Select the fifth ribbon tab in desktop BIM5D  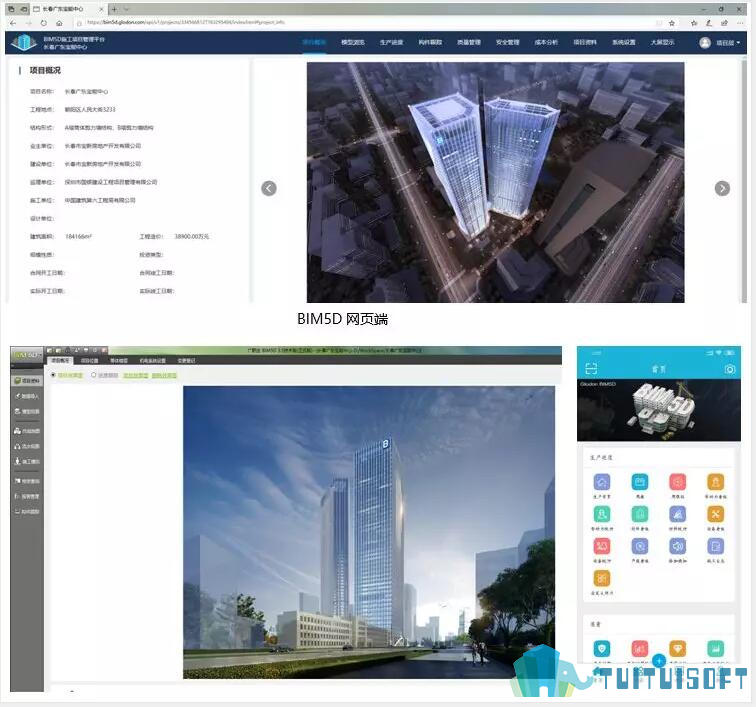(x=186, y=360)
